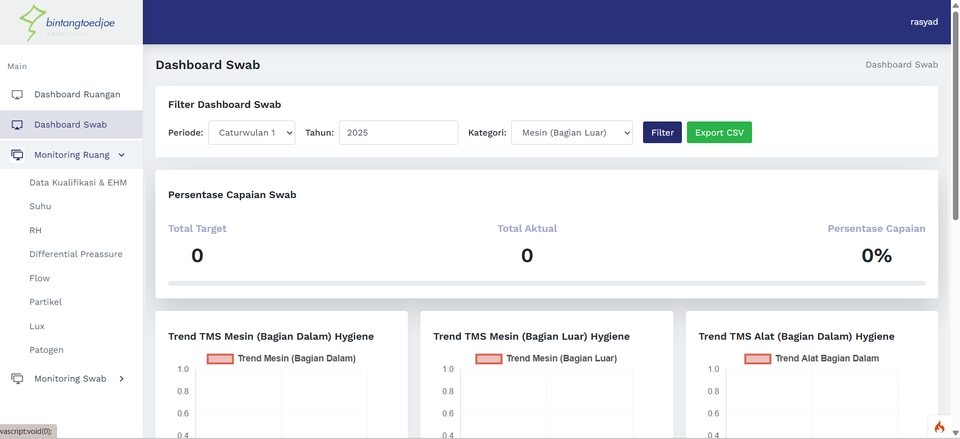
Task: Open the Kategori dropdown
Action: click(x=571, y=132)
